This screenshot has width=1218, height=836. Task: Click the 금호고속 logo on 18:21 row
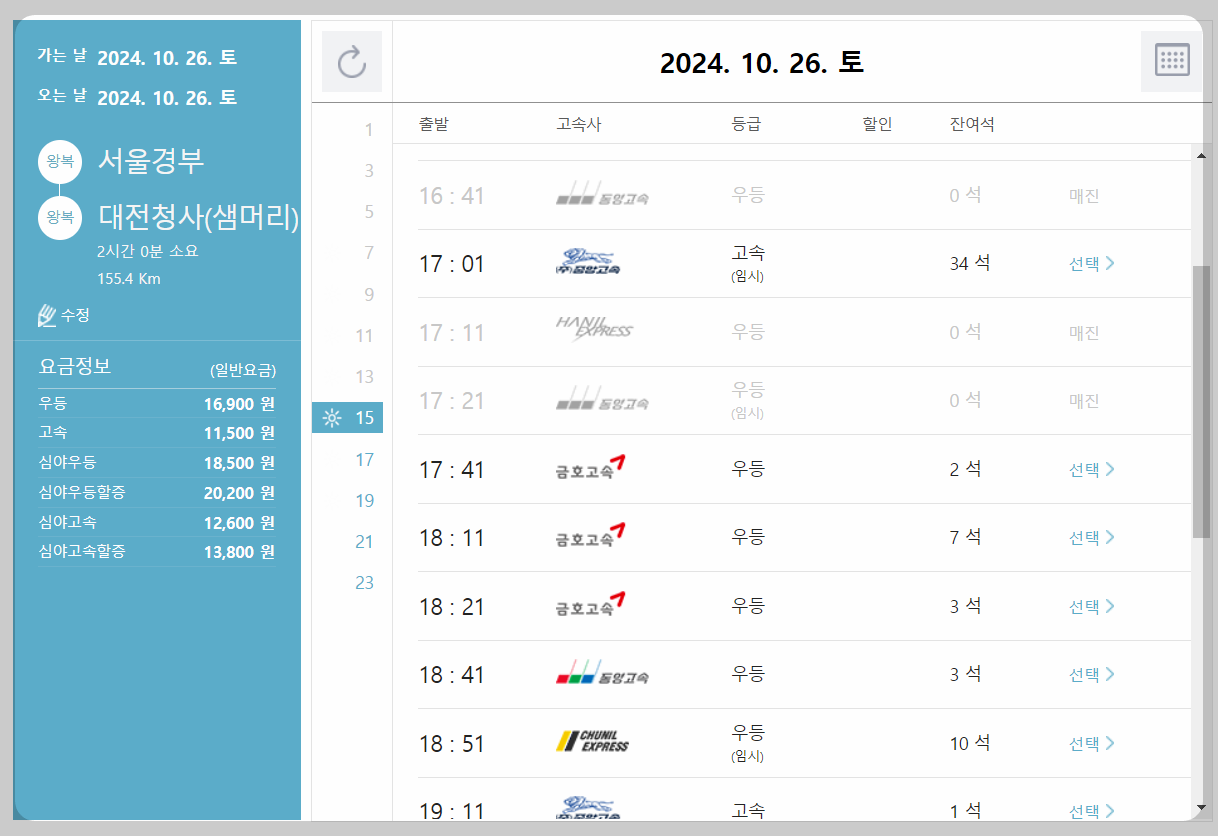pyautogui.click(x=591, y=605)
